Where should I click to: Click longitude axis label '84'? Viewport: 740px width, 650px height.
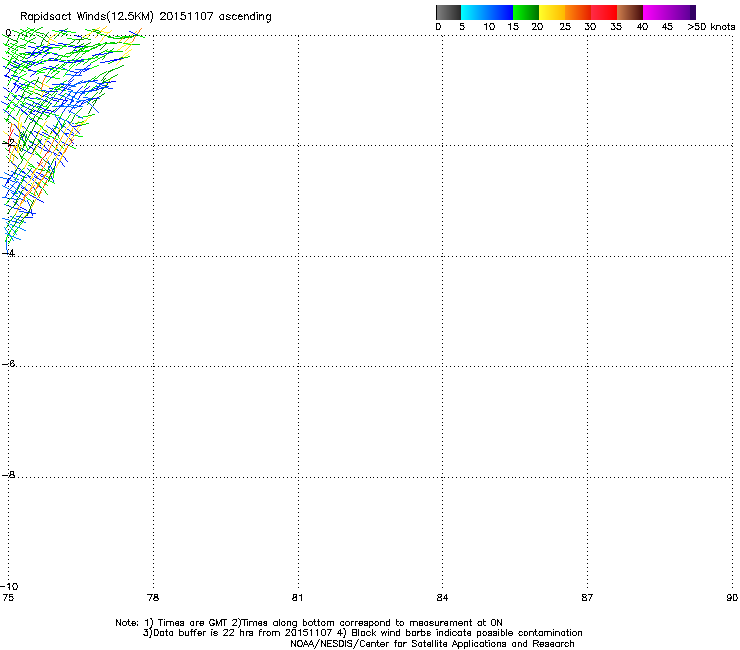click(x=442, y=598)
